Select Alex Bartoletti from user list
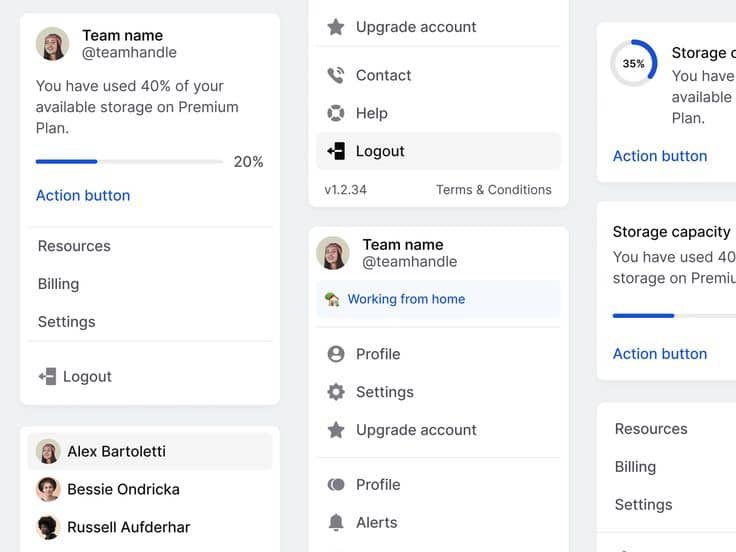736x552 pixels. click(150, 451)
